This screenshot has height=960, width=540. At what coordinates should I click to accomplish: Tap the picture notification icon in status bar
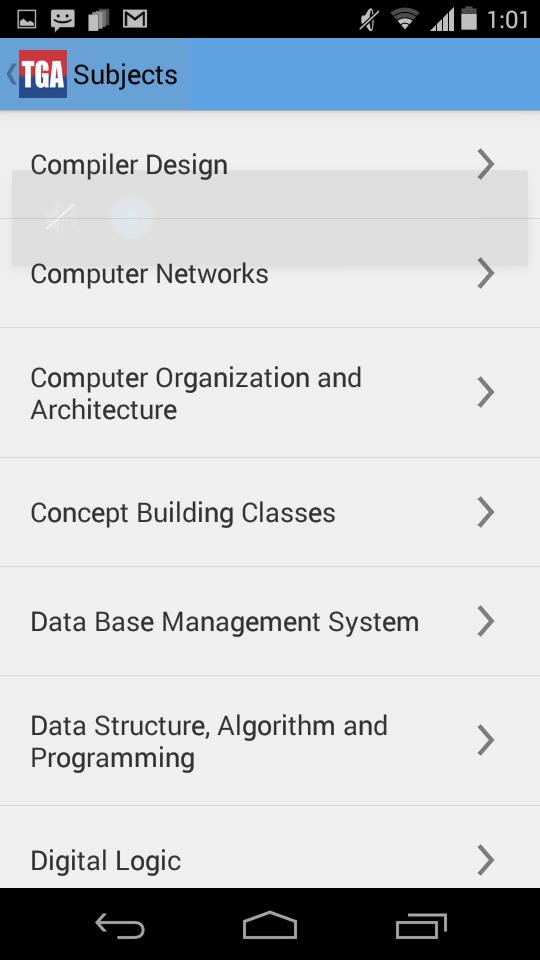tap(26, 20)
